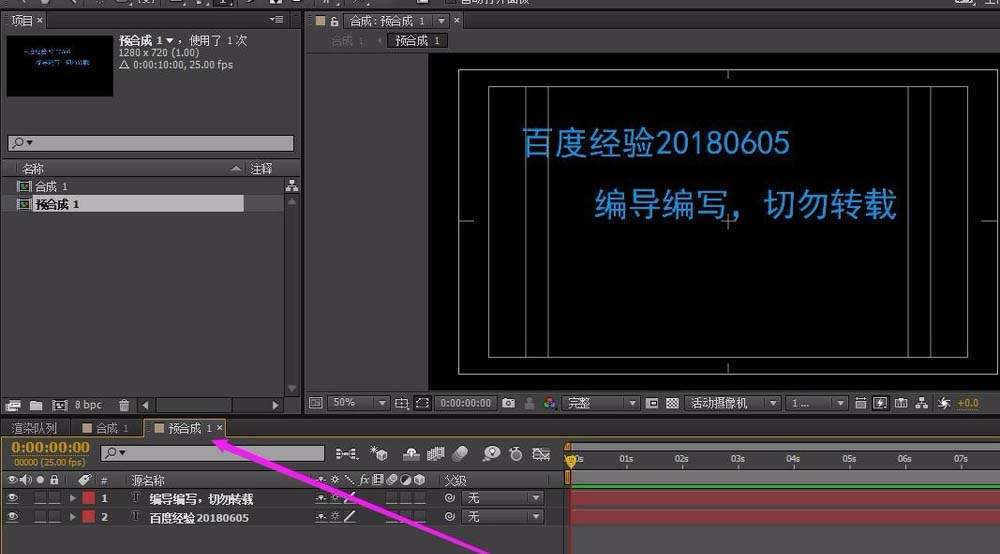Click layer 2 red label color swatch
Image resolution: width=1000 pixels, height=554 pixels.
click(x=89, y=516)
